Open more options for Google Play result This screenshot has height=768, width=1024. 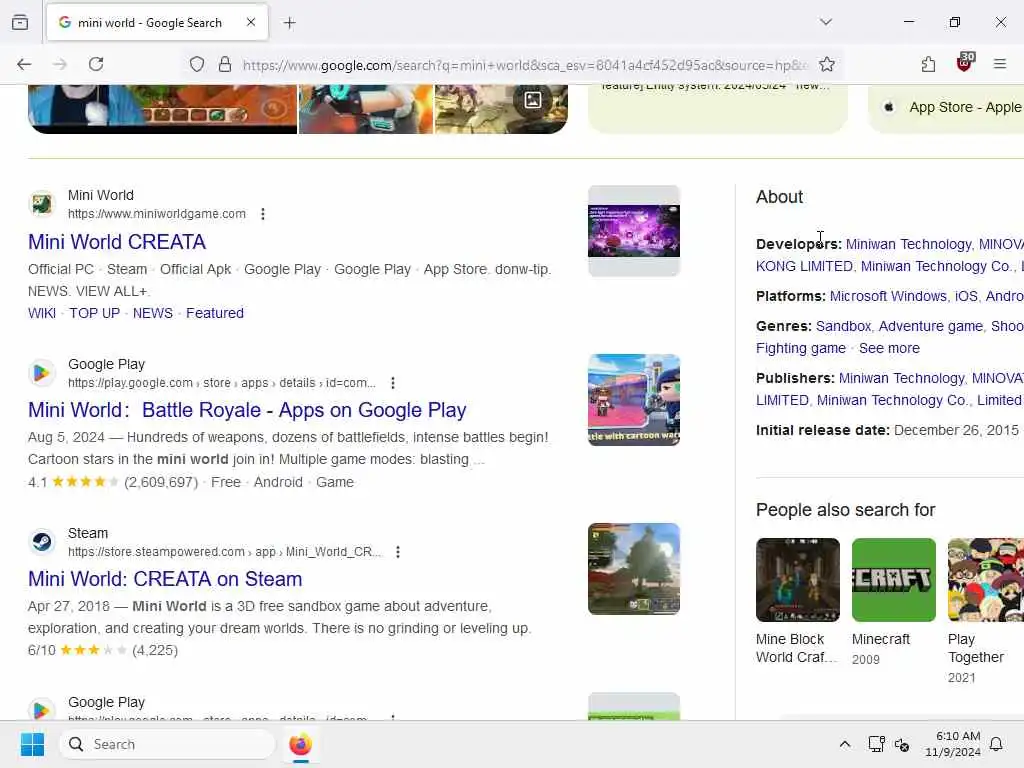tap(392, 383)
